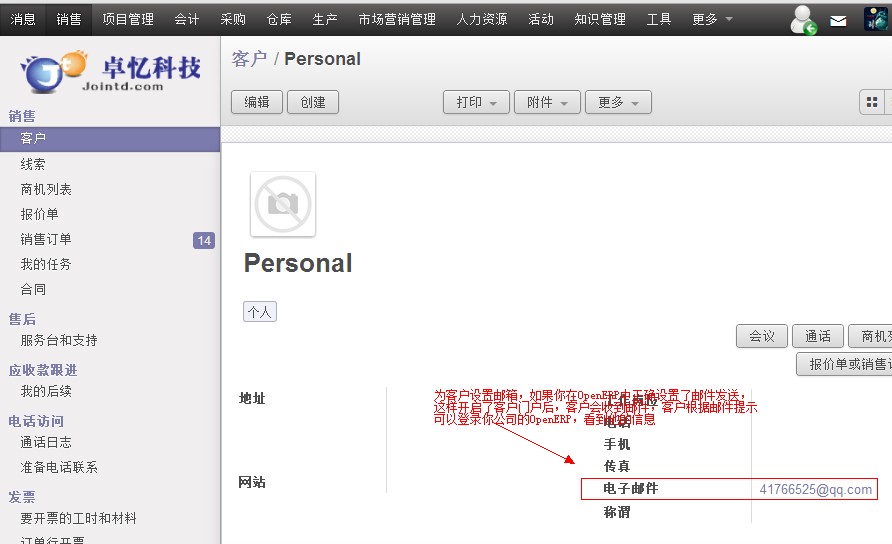Click the 41766525@qq.com email link
This screenshot has width=892, height=544.
pyautogui.click(x=815, y=489)
